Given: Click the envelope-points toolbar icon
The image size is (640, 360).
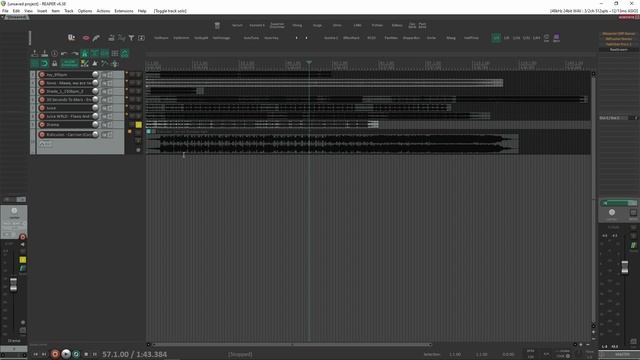Looking at the screenshot, I should (105, 64).
